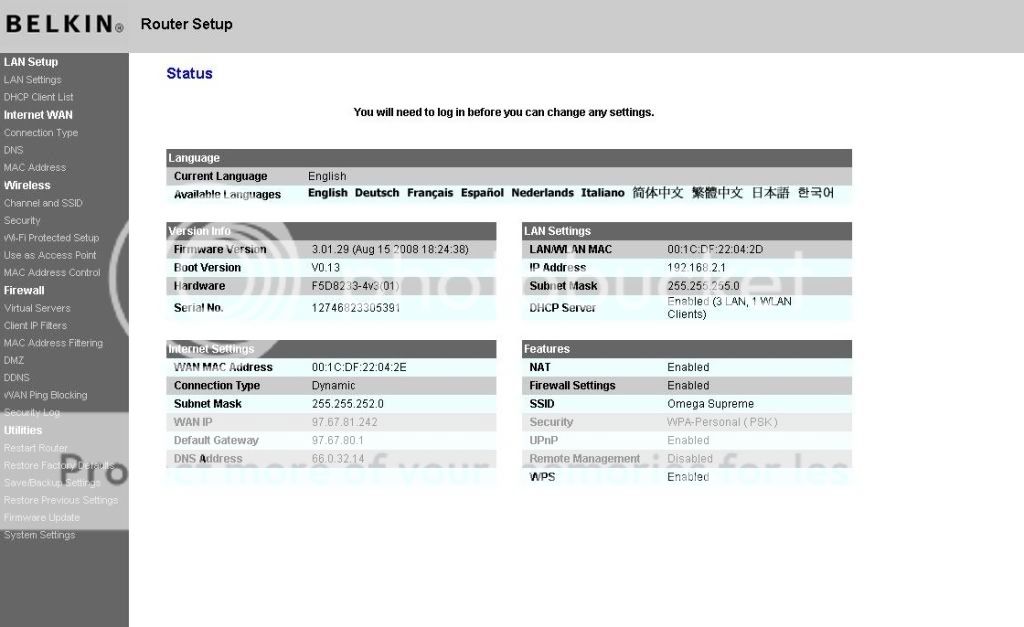Click the login required notice text
Viewport: 1024px width, 627px height.
click(x=504, y=112)
